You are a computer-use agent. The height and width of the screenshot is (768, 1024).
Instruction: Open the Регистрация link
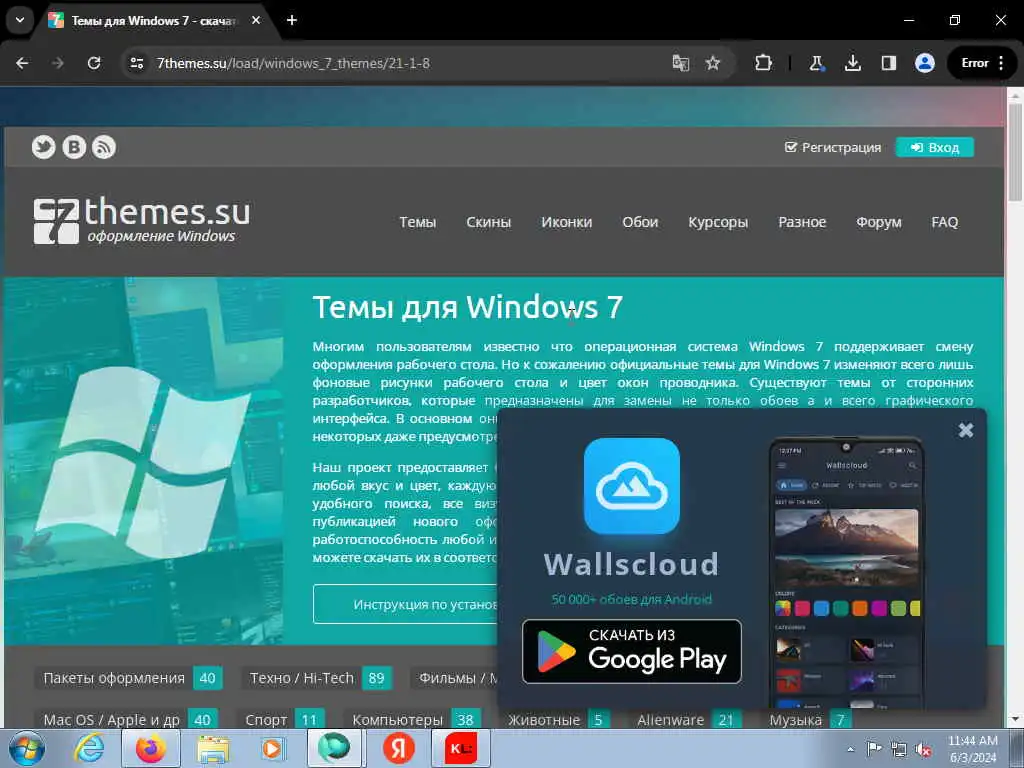pyautogui.click(x=833, y=148)
